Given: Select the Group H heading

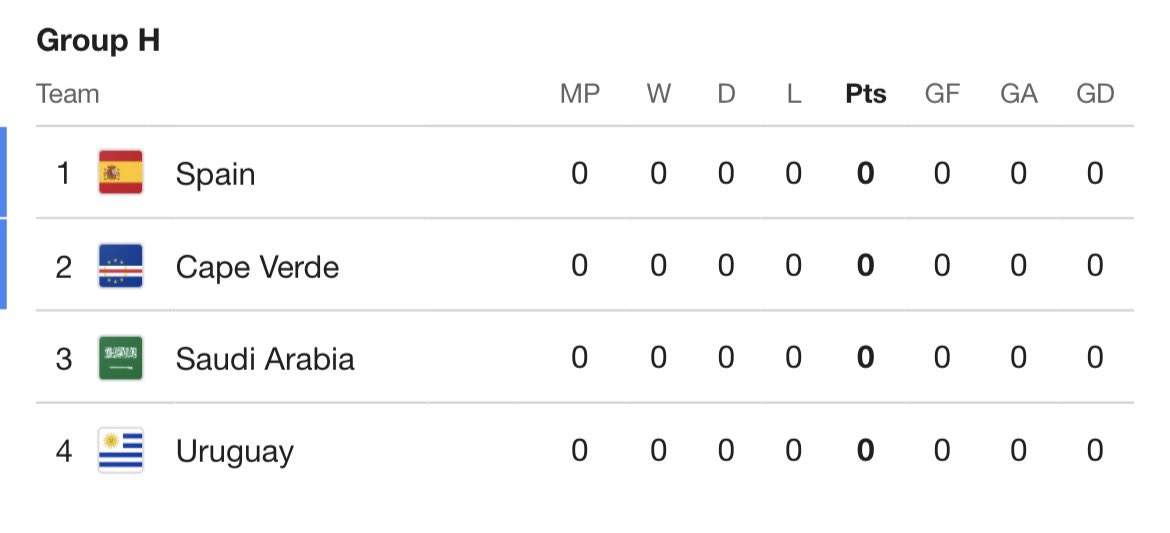Looking at the screenshot, I should [98, 40].
